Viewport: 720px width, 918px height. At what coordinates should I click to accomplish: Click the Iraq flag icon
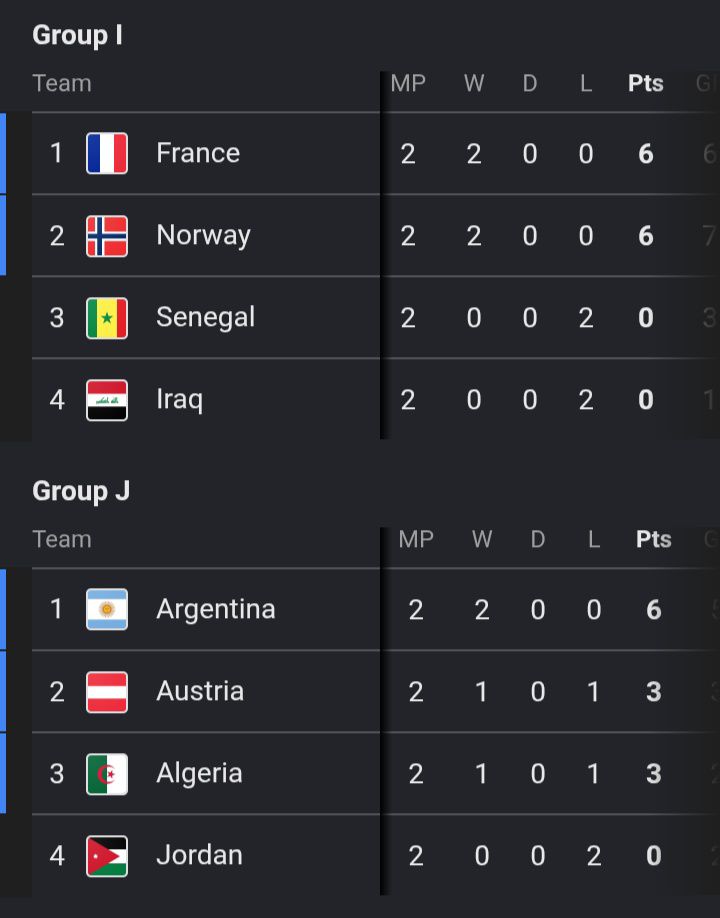pos(107,400)
